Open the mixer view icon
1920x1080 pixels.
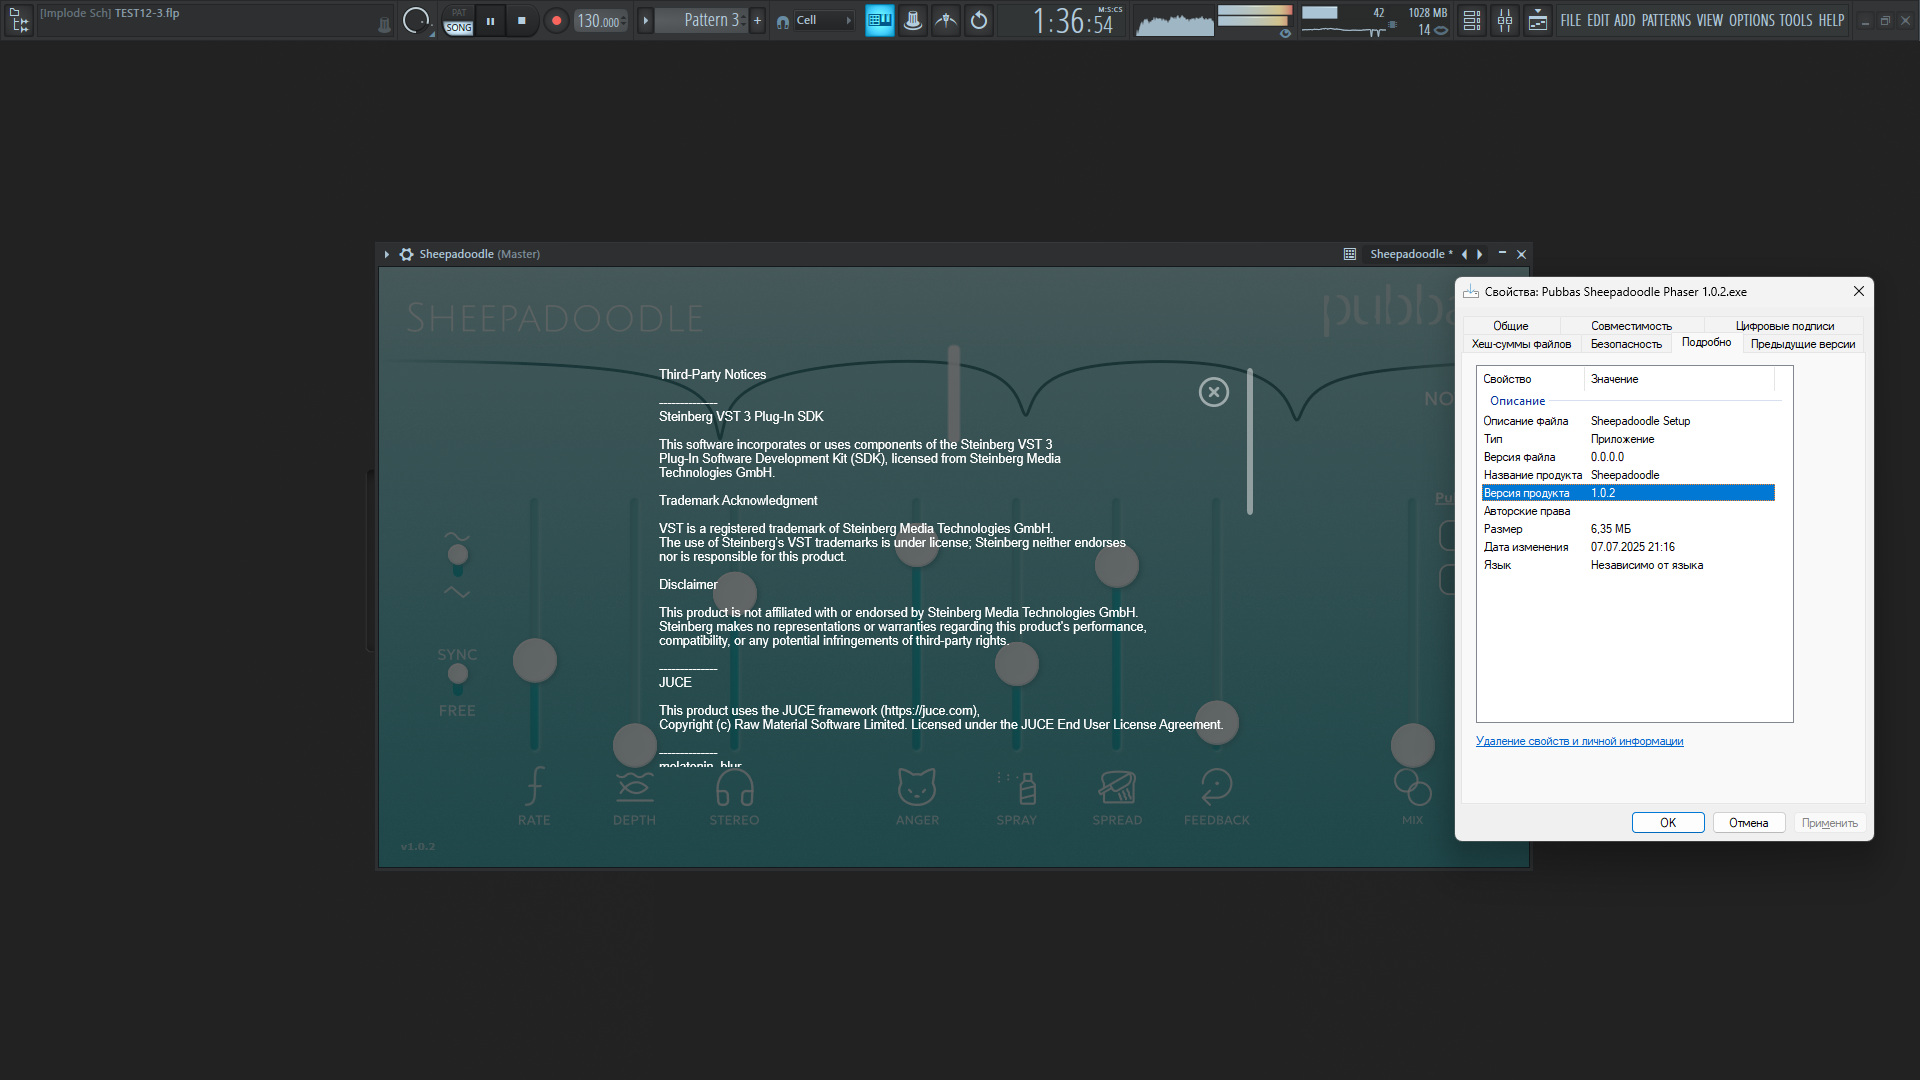[1505, 20]
